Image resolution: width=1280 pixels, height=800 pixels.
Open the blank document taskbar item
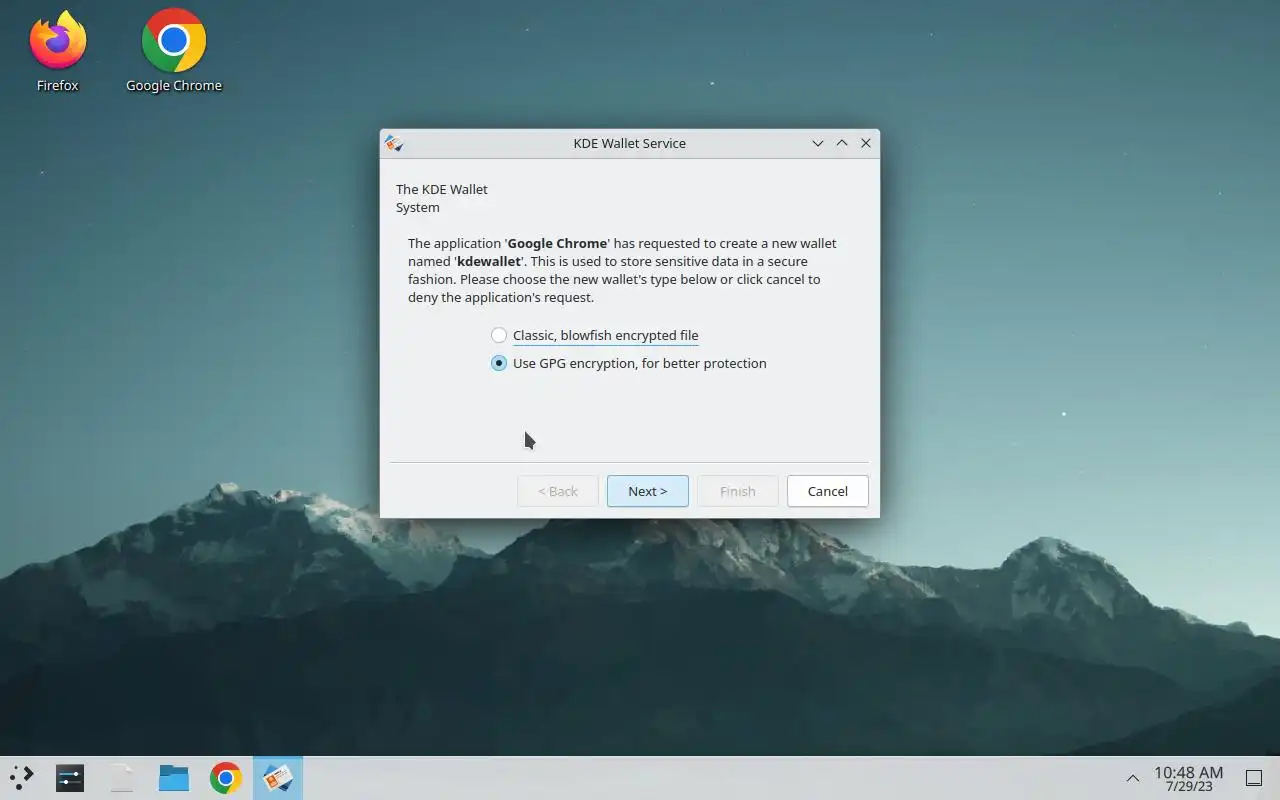pyautogui.click(x=122, y=777)
